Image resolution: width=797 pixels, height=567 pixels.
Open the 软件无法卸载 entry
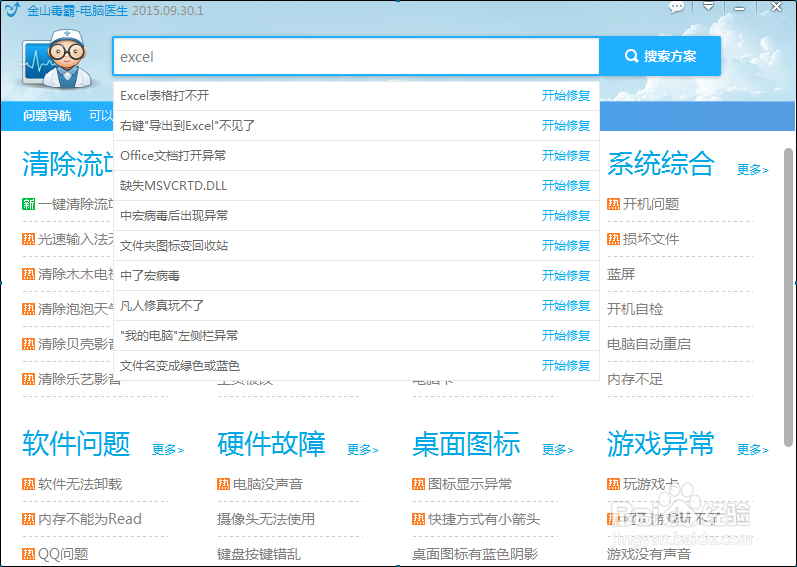click(x=80, y=484)
